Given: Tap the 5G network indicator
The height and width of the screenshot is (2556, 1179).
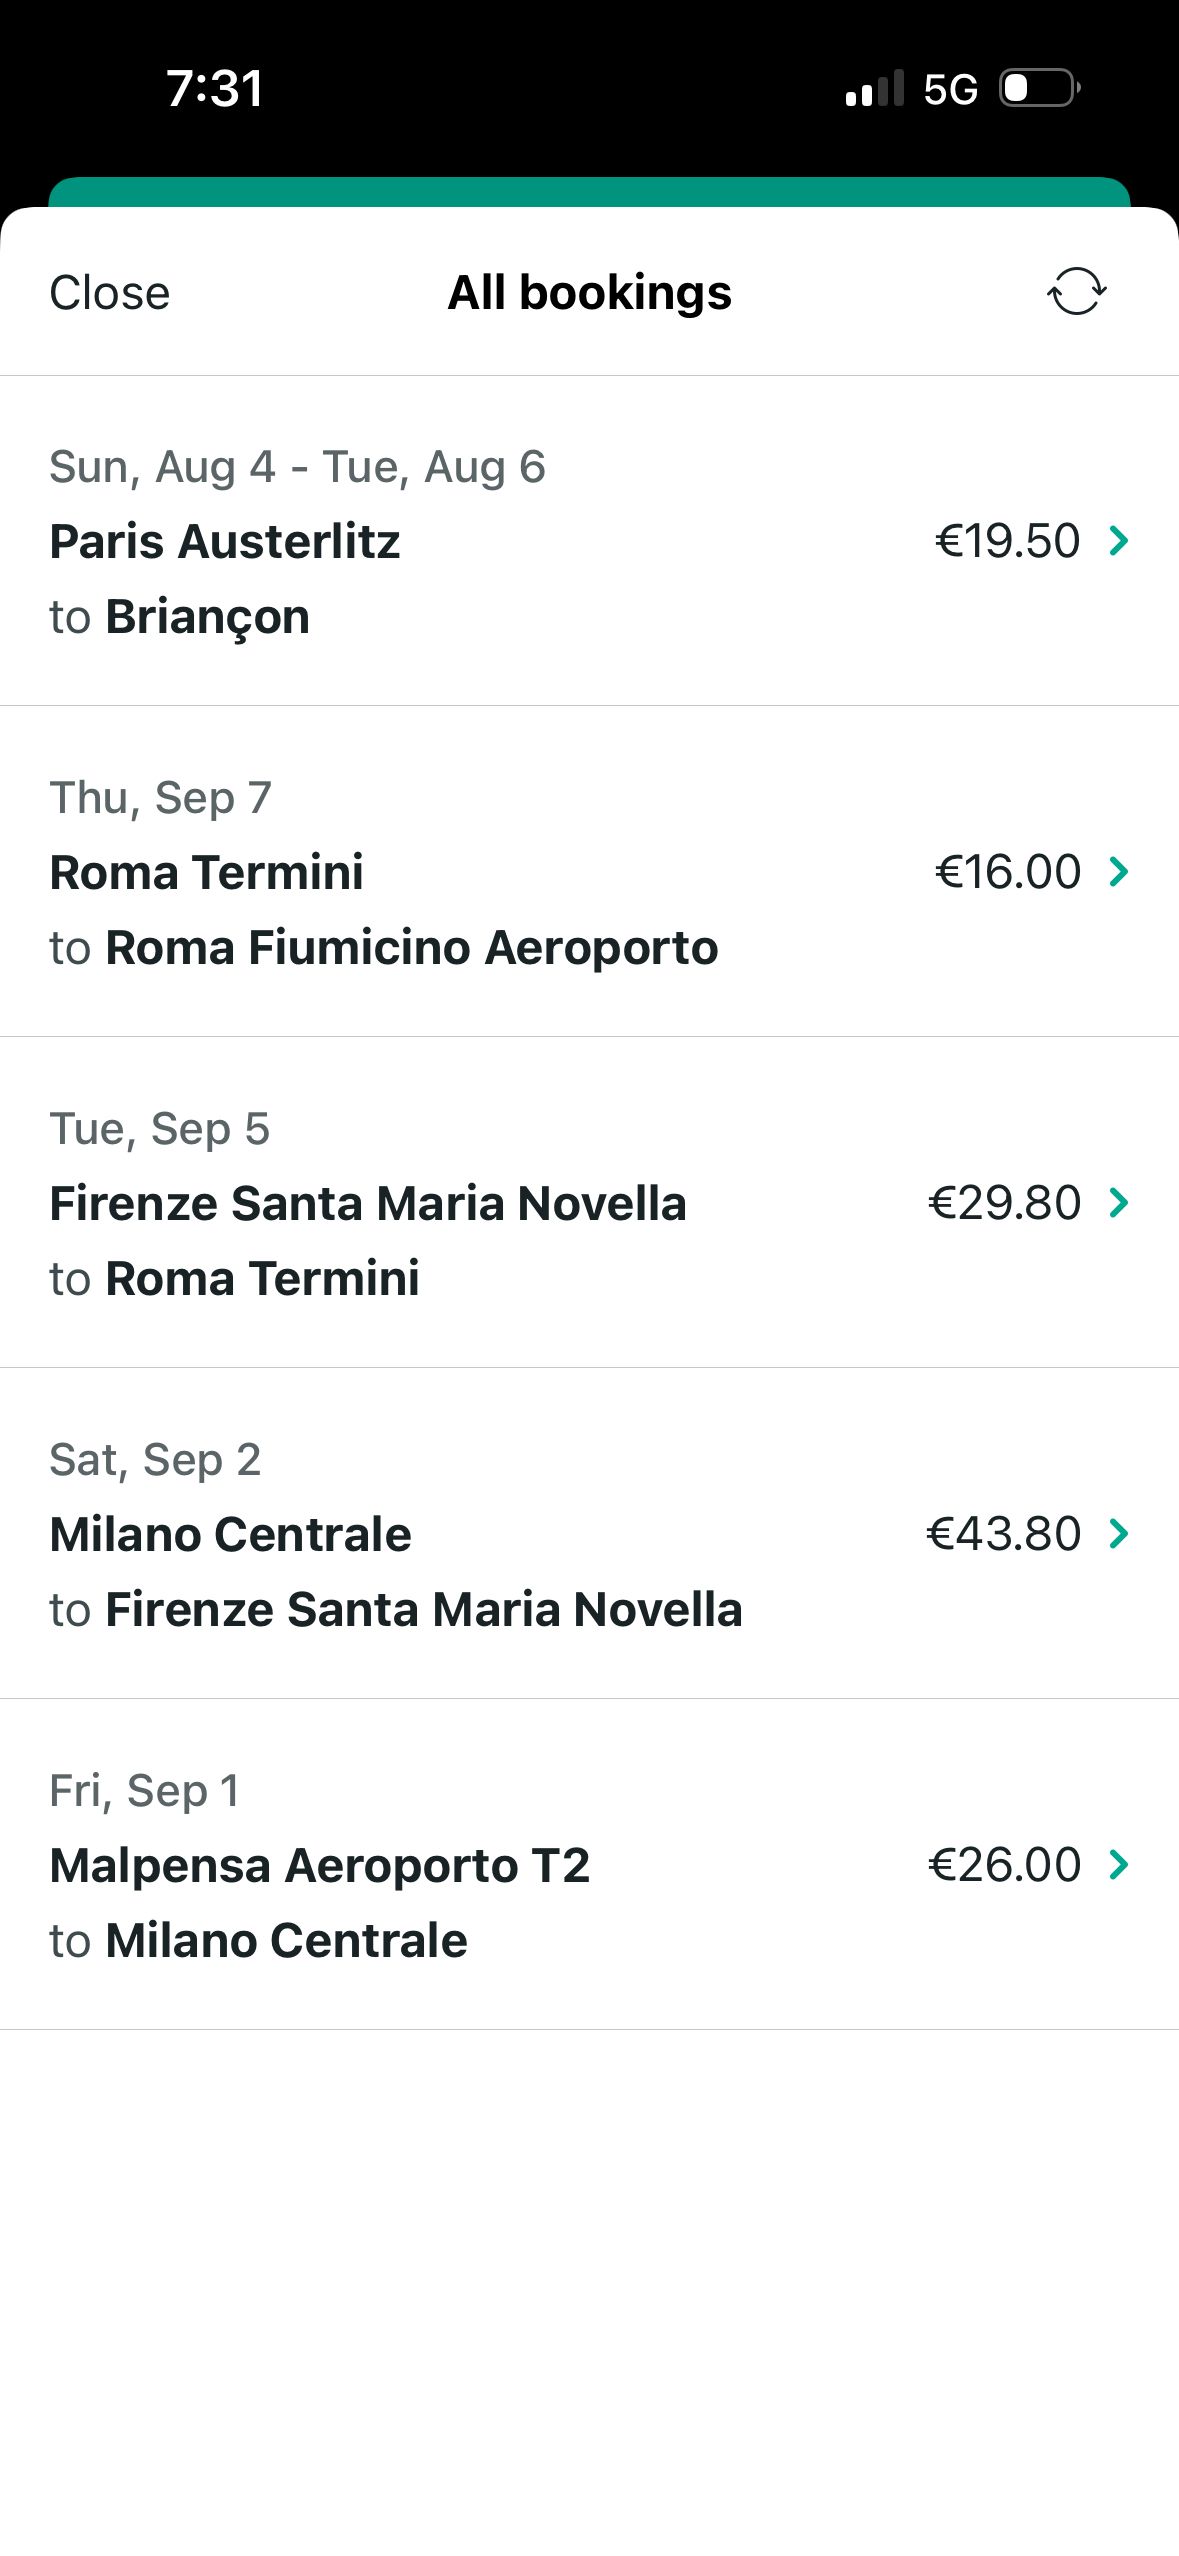Looking at the screenshot, I should click(x=950, y=90).
